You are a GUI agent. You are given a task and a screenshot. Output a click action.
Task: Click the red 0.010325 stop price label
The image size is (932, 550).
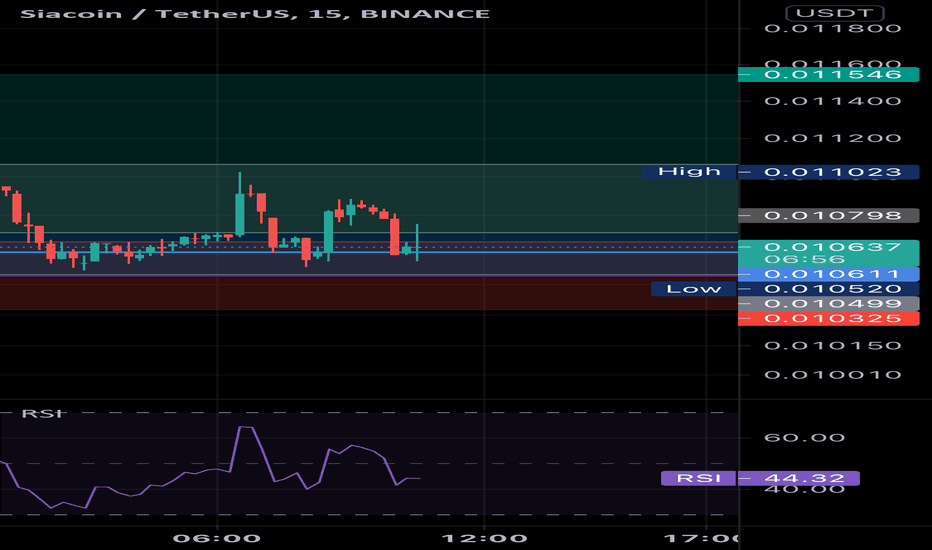point(828,319)
